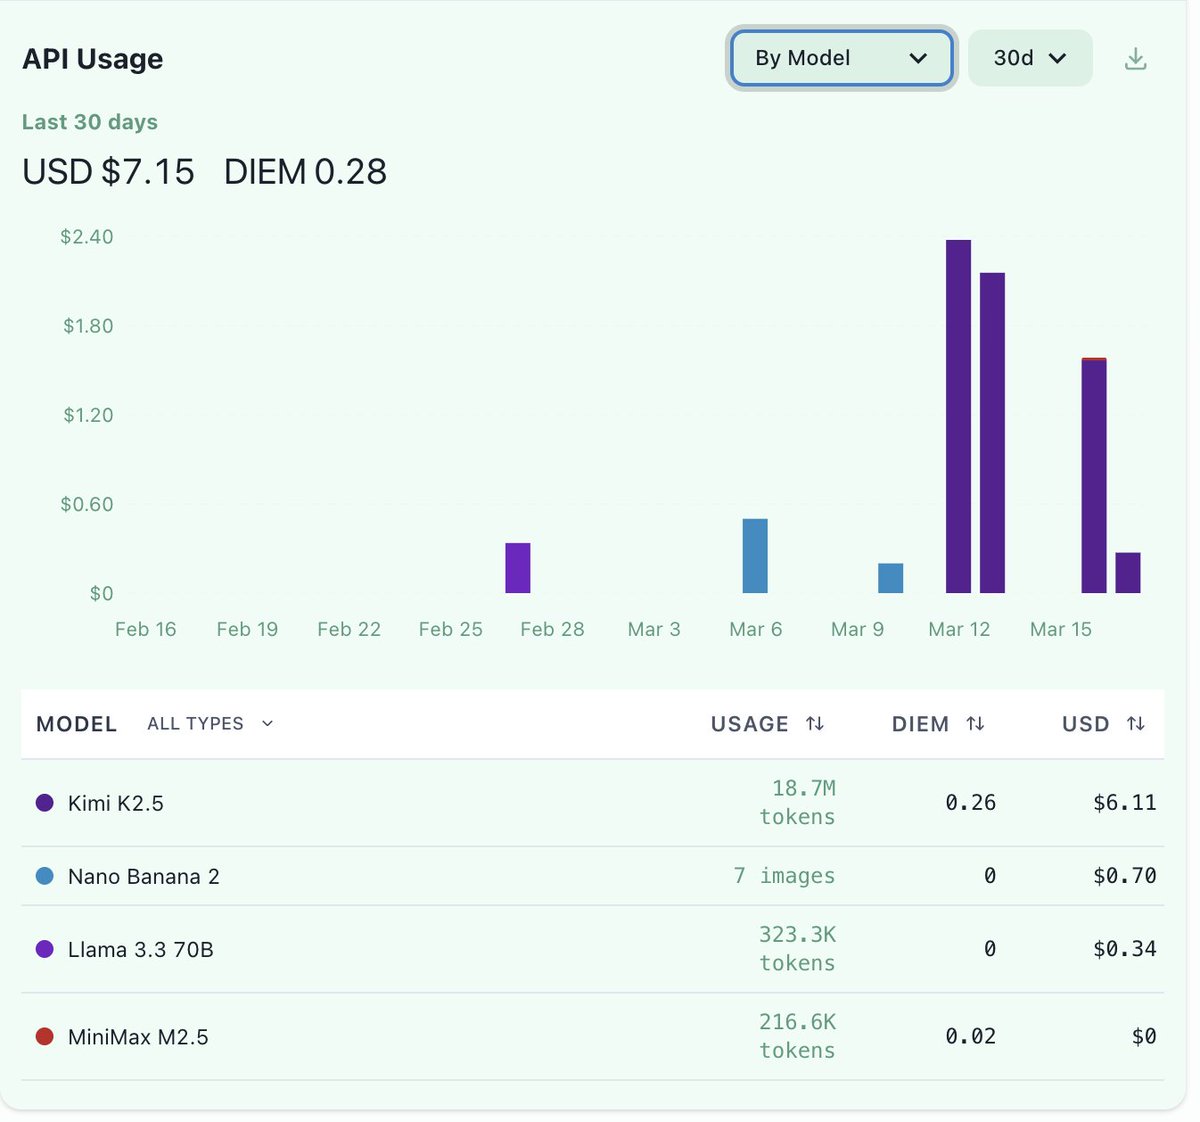Select the Nano Banana 2 color dot
This screenshot has height=1122, width=1200.
click(44, 876)
